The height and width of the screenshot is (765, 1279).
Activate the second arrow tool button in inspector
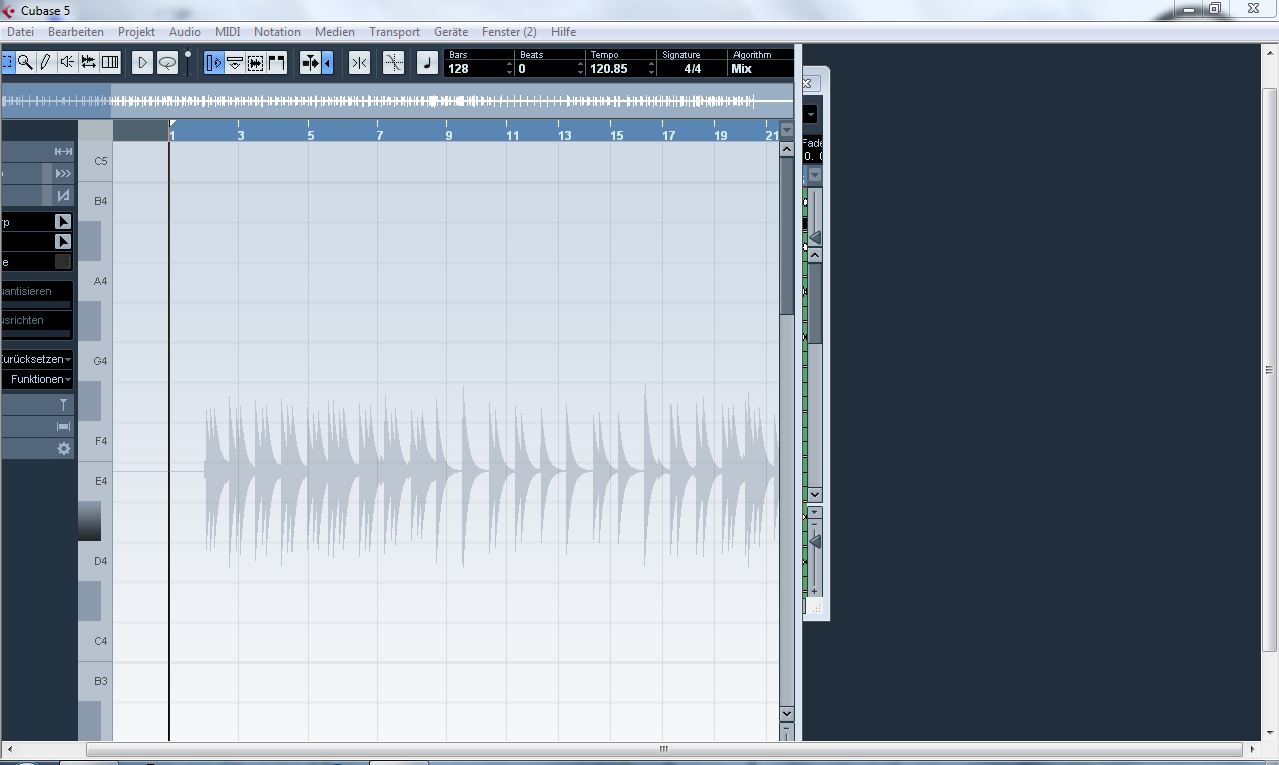click(x=63, y=241)
